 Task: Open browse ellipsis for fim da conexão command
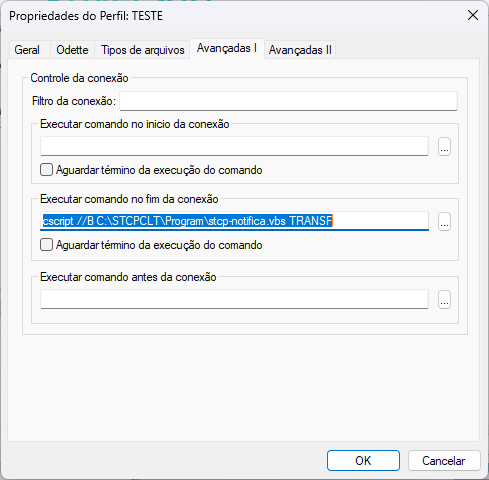[444, 221]
